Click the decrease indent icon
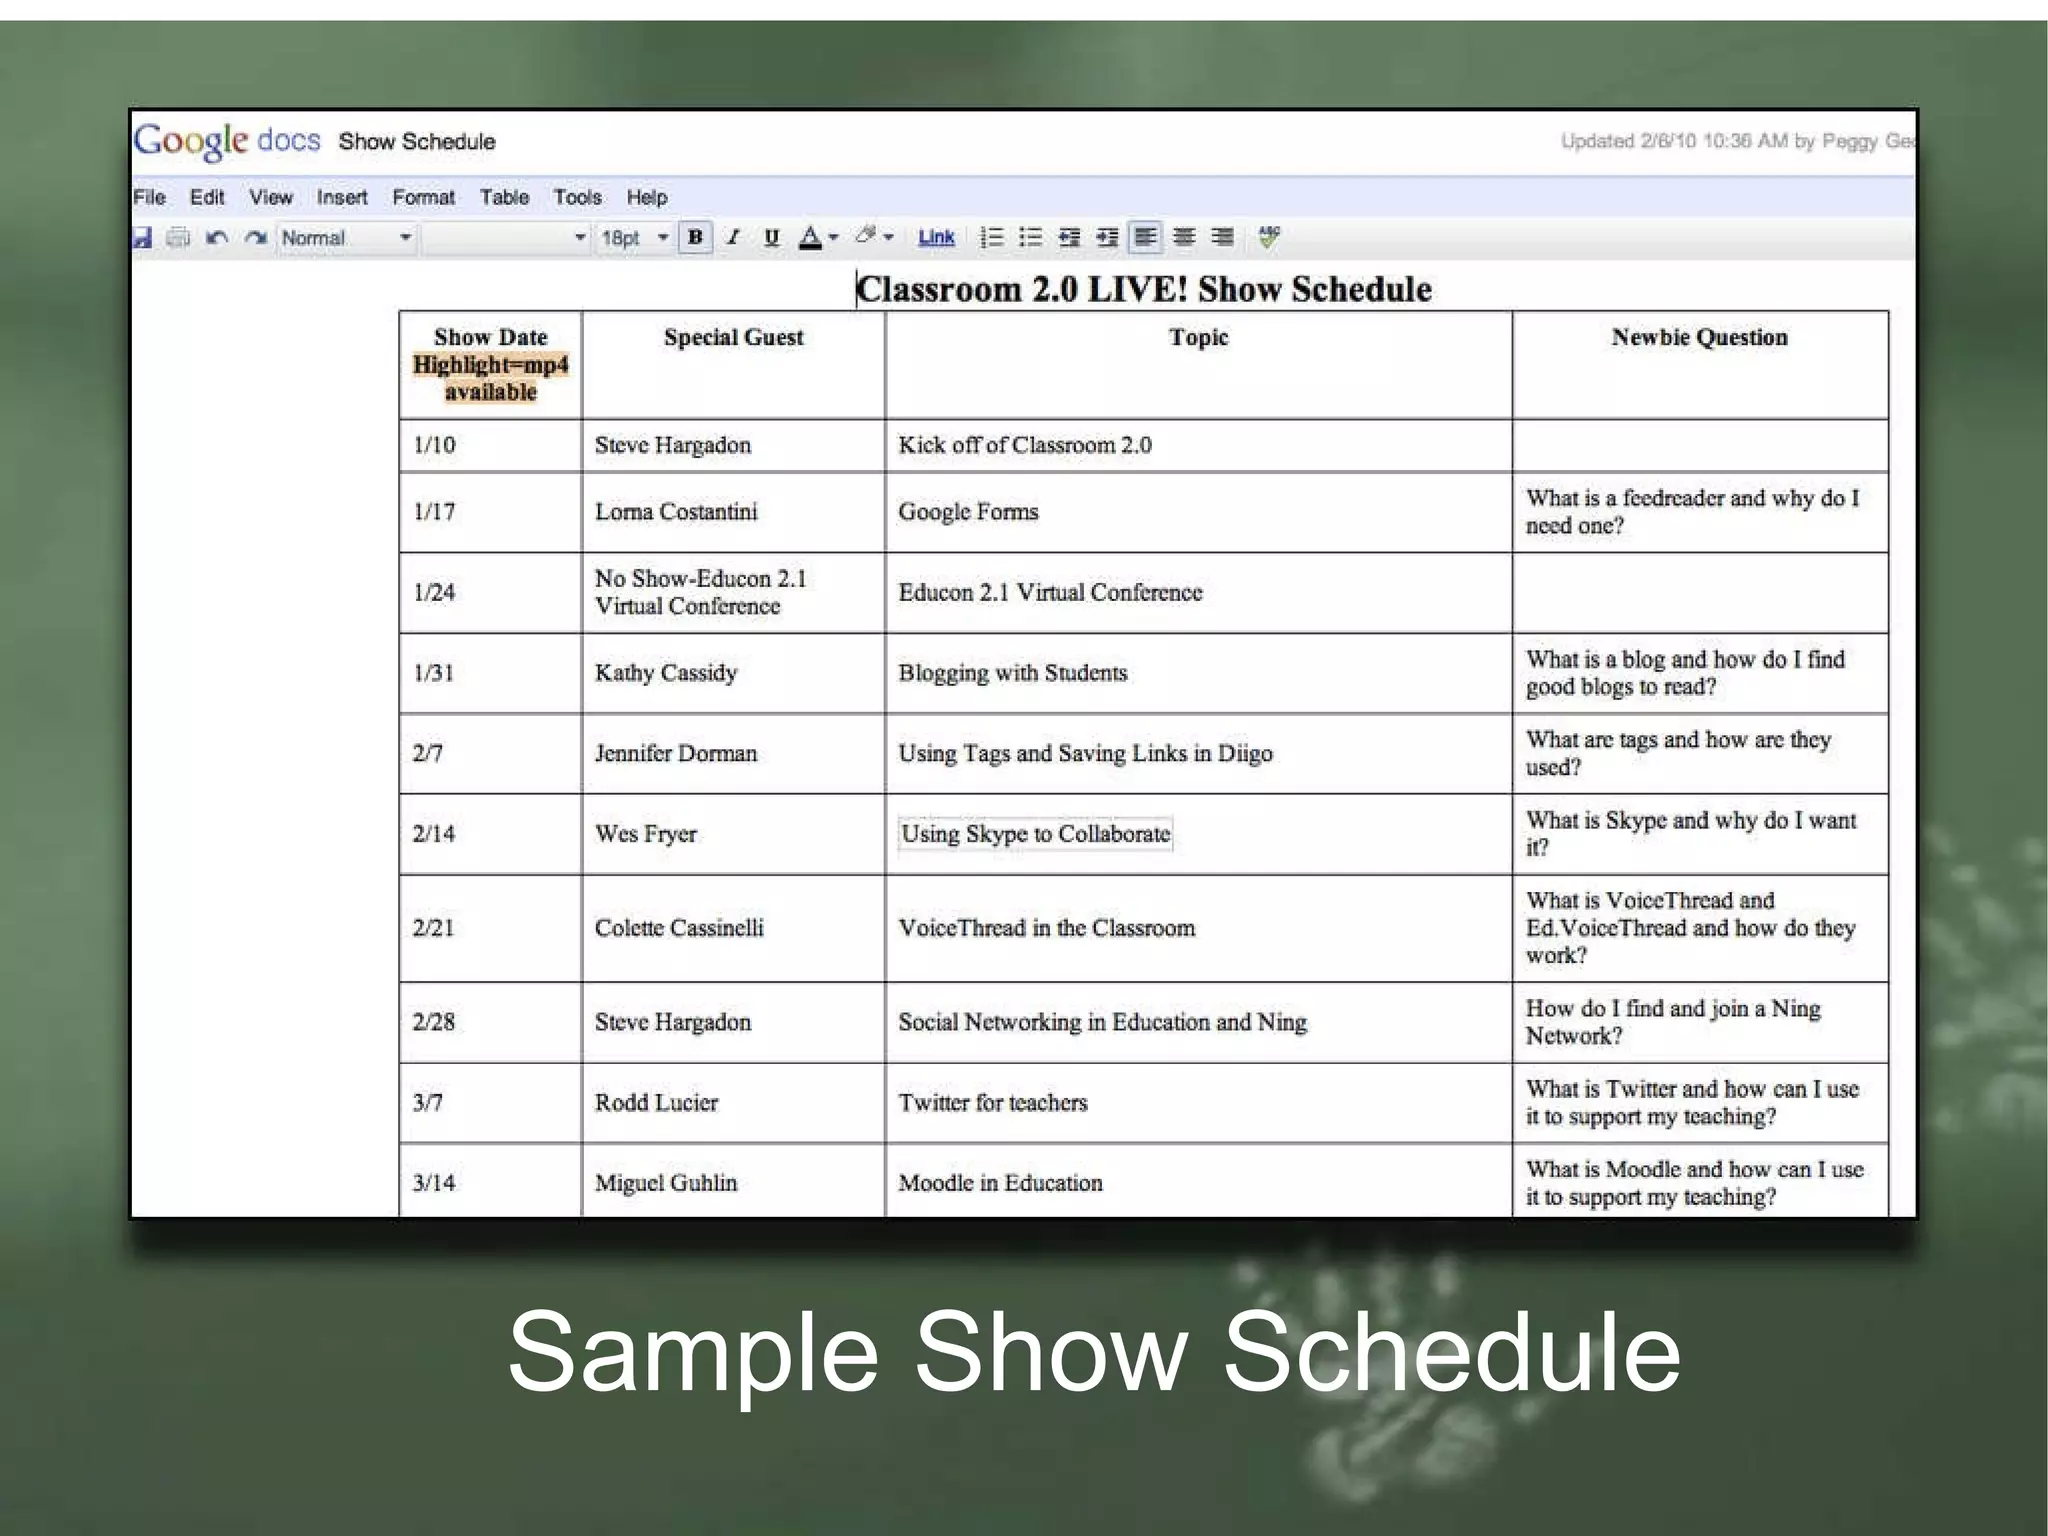This screenshot has height=1536, width=2048. coord(1069,237)
